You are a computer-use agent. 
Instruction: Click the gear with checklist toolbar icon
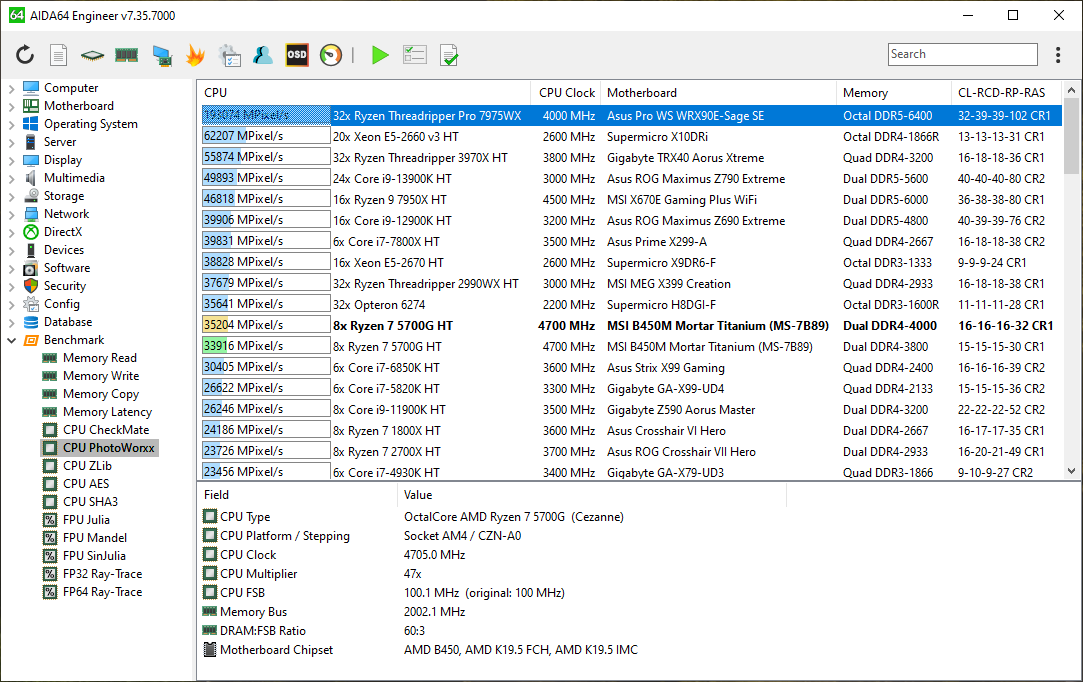click(x=229, y=55)
